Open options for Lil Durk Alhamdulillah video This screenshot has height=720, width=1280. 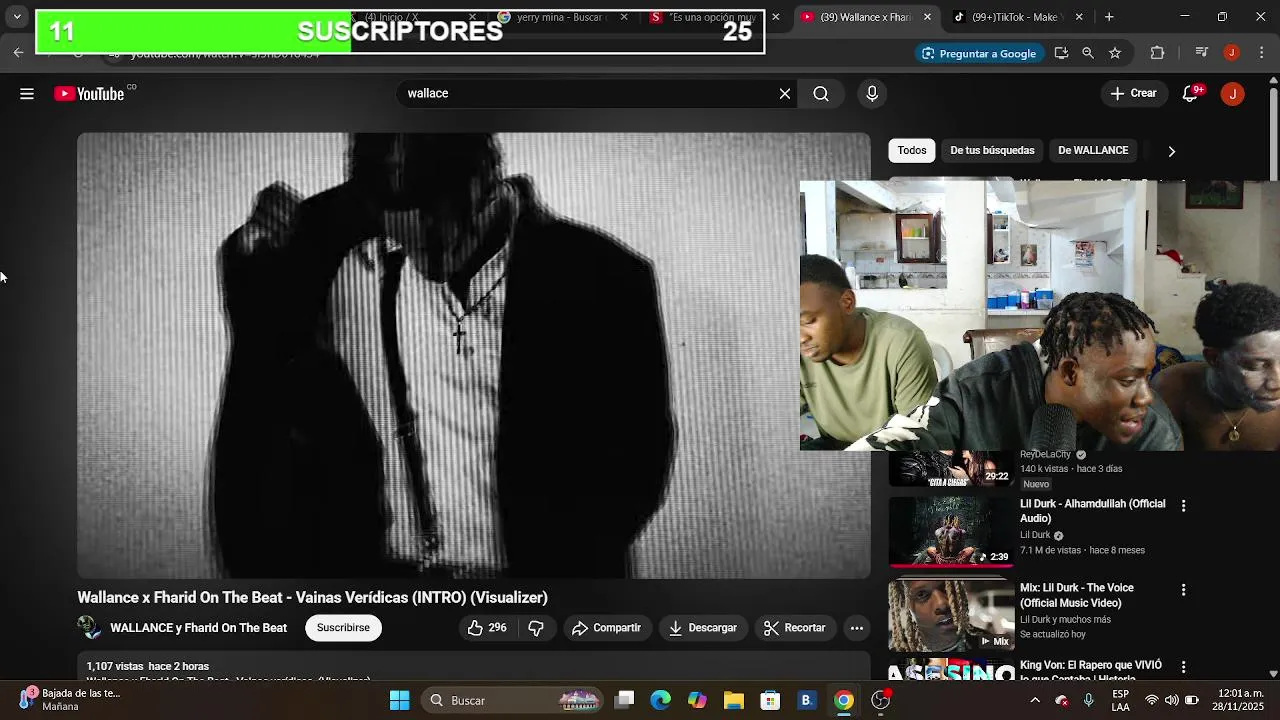coord(1183,506)
